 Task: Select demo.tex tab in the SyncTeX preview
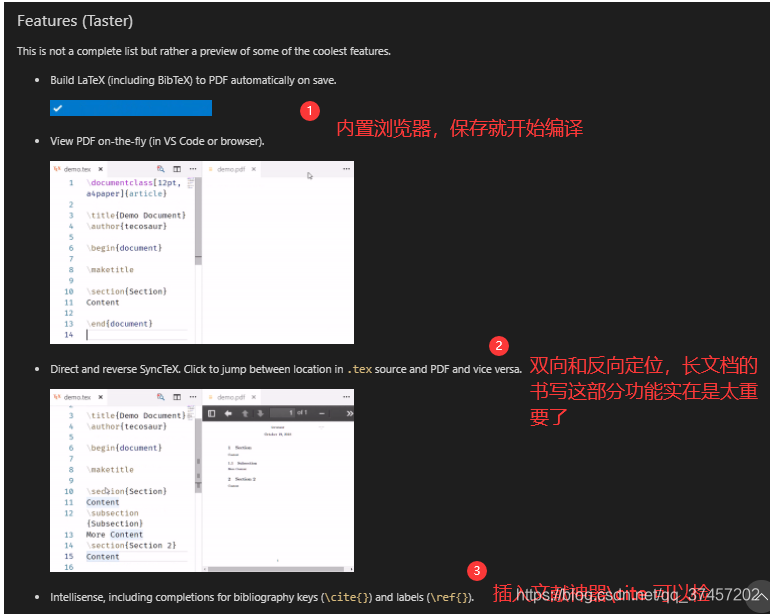click(77, 397)
